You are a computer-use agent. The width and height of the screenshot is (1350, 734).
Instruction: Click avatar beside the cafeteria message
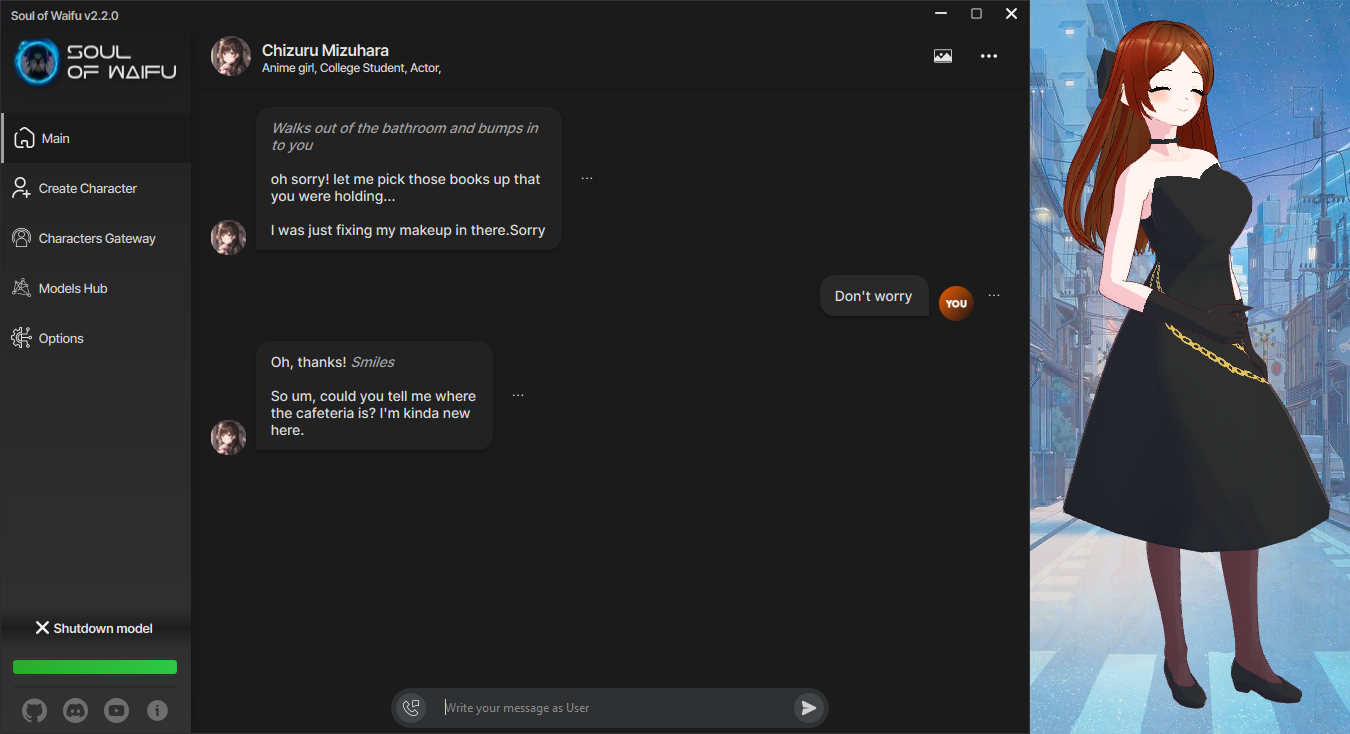click(x=228, y=437)
